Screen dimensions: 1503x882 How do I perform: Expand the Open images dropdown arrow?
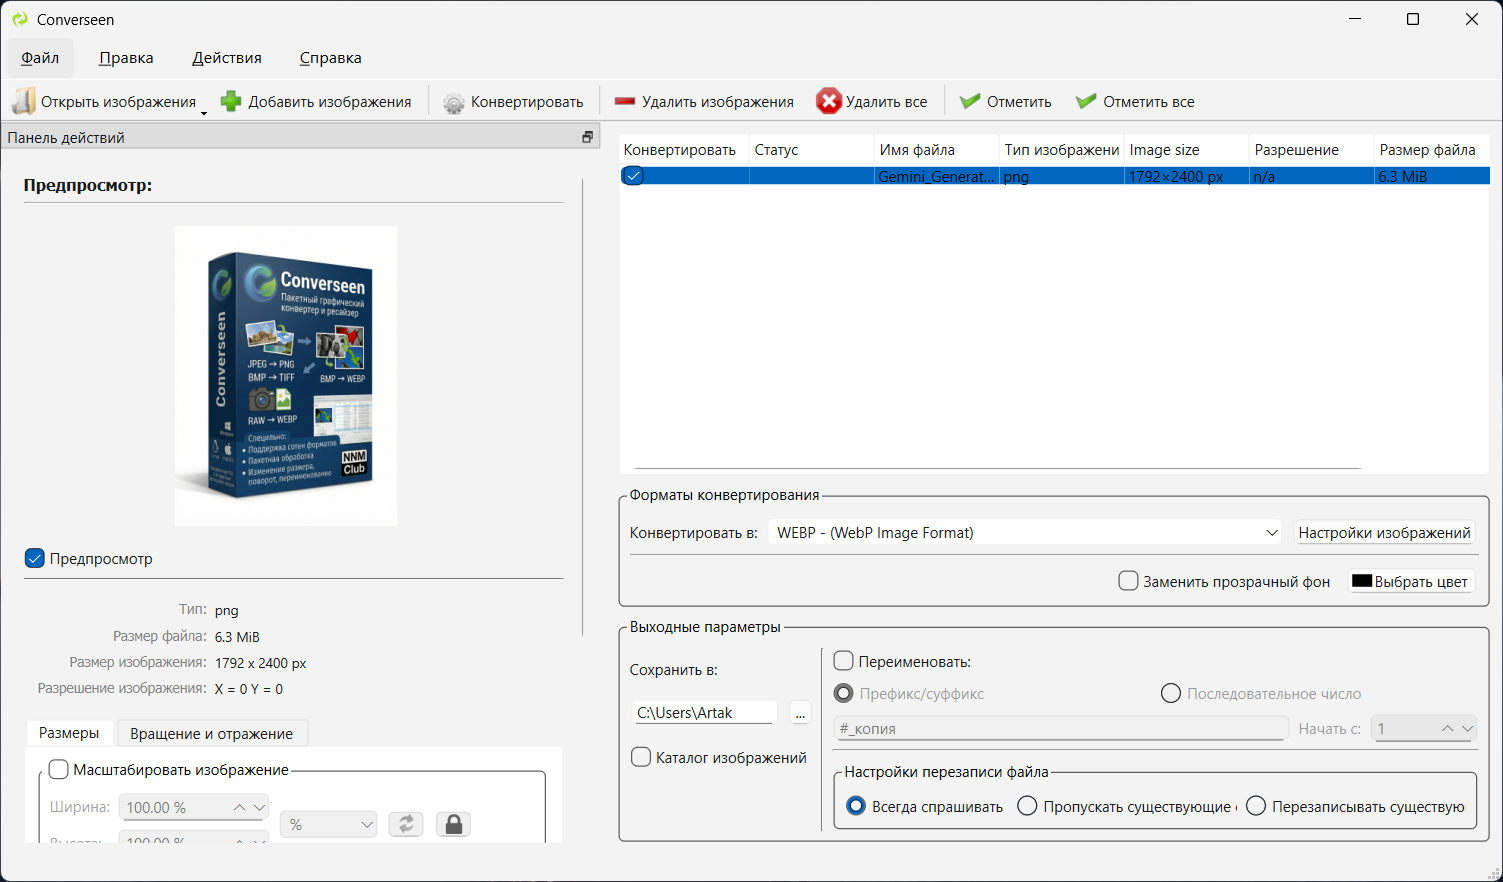pyautogui.click(x=204, y=112)
